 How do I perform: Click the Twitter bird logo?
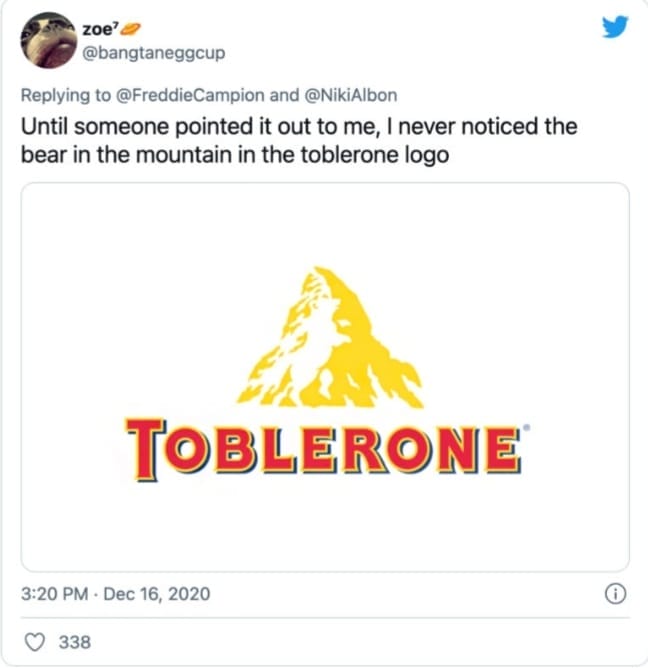[615, 29]
